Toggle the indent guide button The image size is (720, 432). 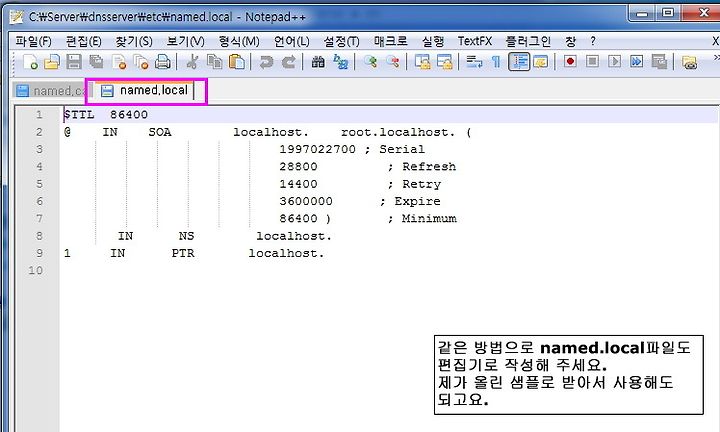(519, 62)
